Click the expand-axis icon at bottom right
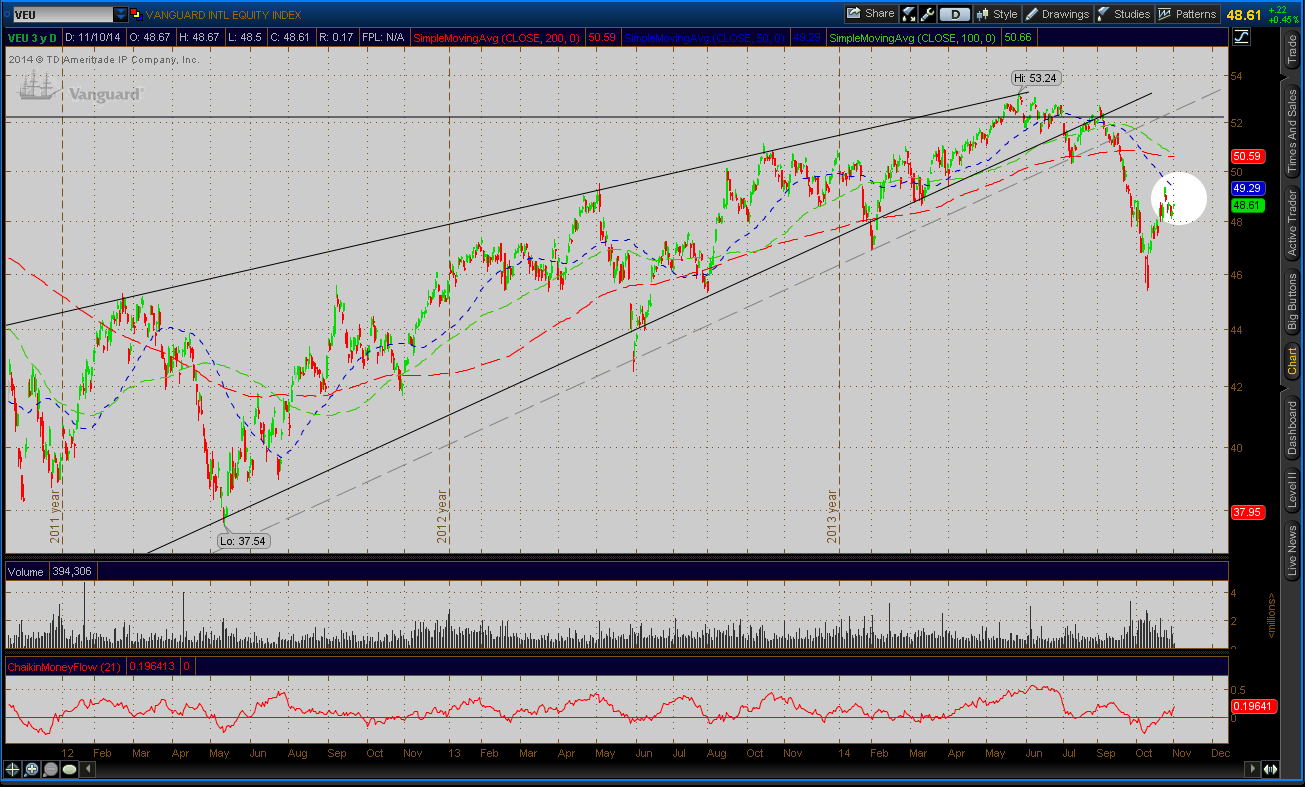 coord(1269,769)
